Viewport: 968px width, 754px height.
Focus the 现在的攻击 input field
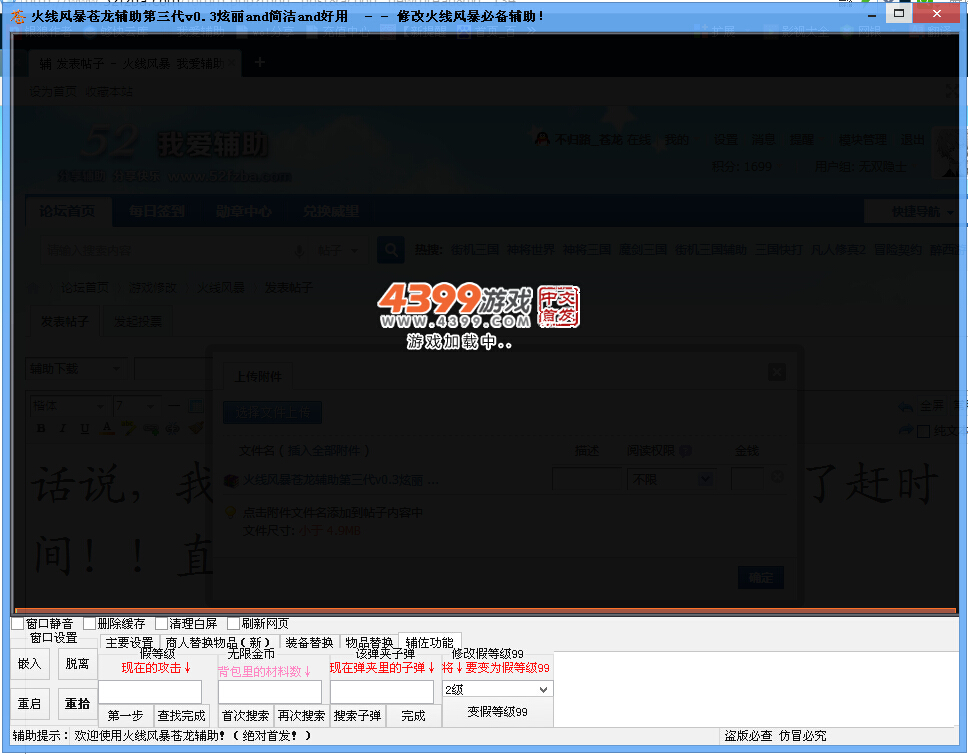tap(150, 692)
